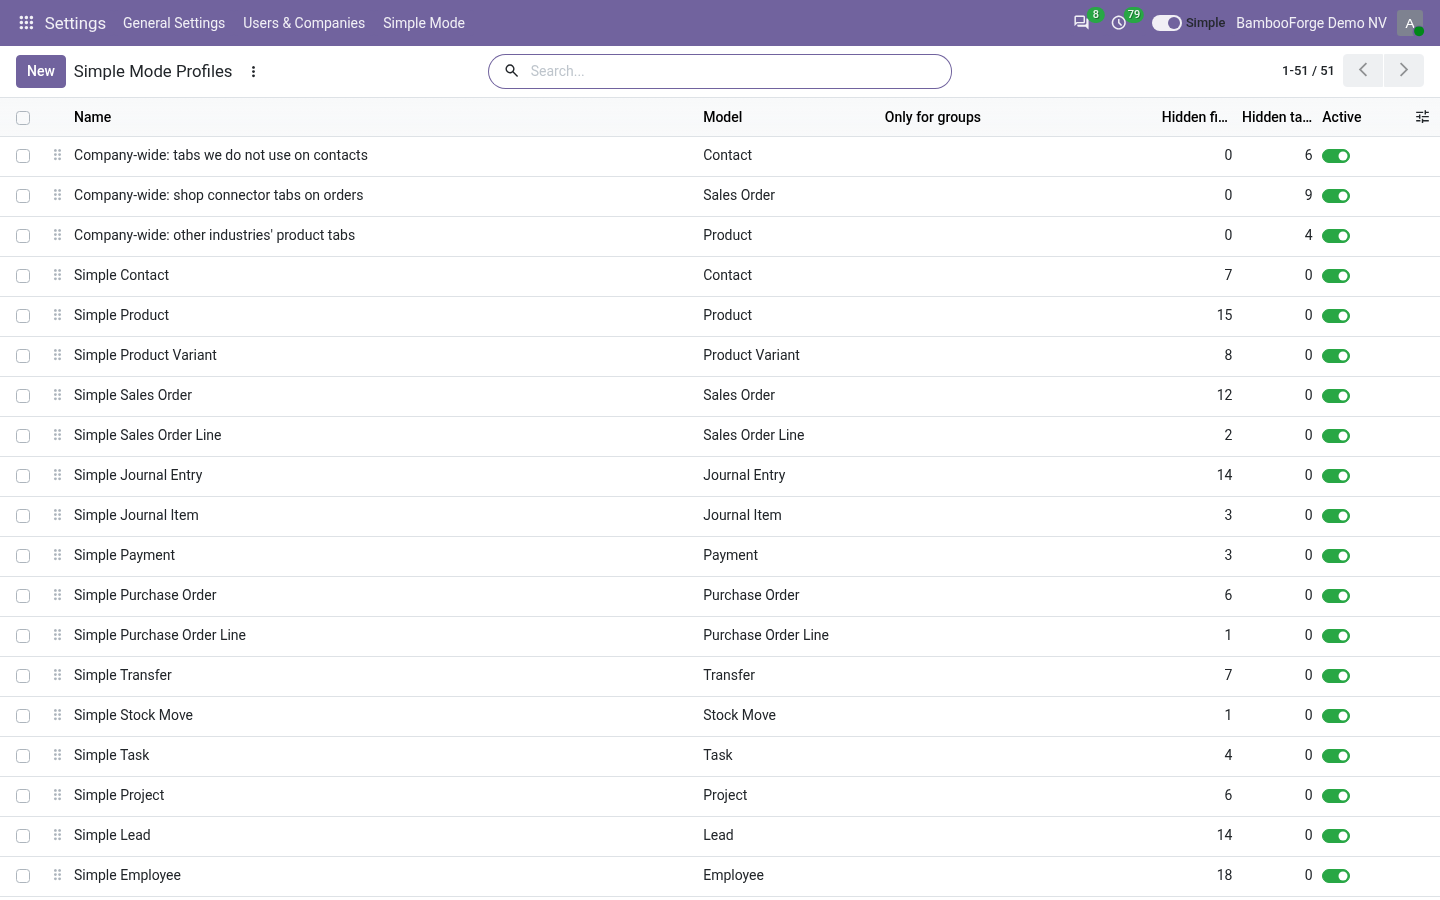The image size is (1440, 900).
Task: Go to the previous page arrow
Action: point(1363,70)
